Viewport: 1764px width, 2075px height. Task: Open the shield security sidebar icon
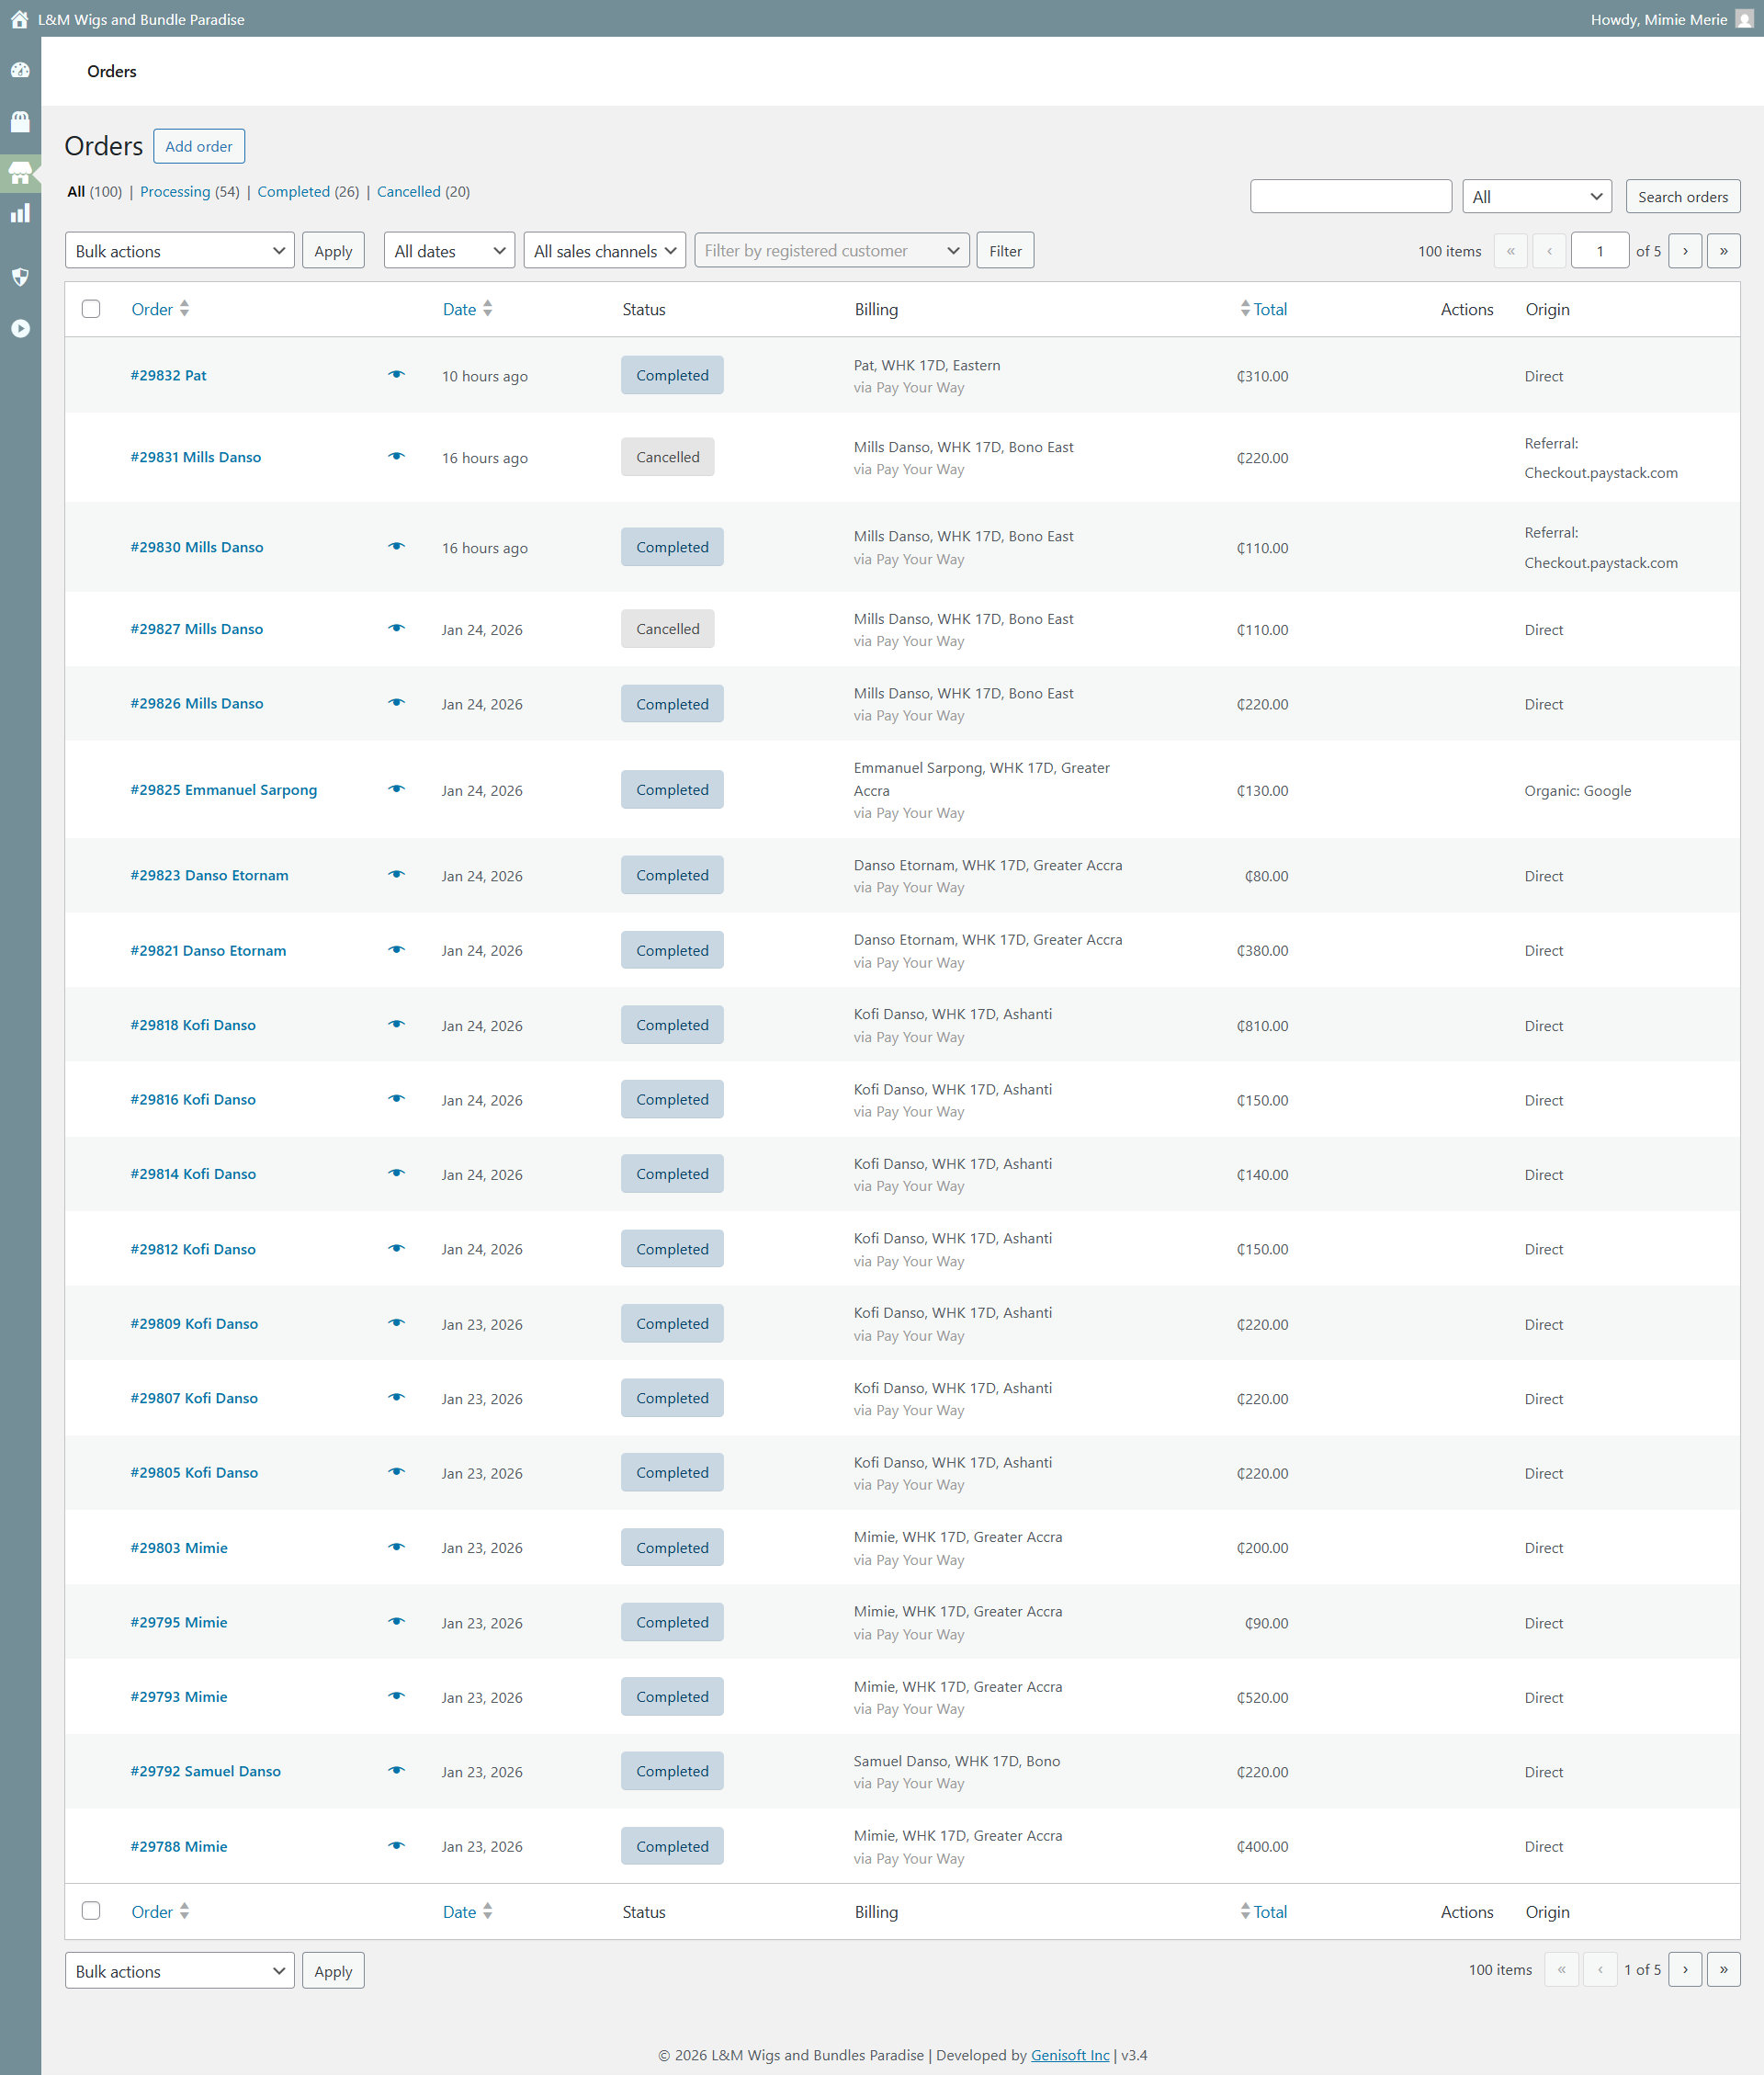click(x=20, y=277)
